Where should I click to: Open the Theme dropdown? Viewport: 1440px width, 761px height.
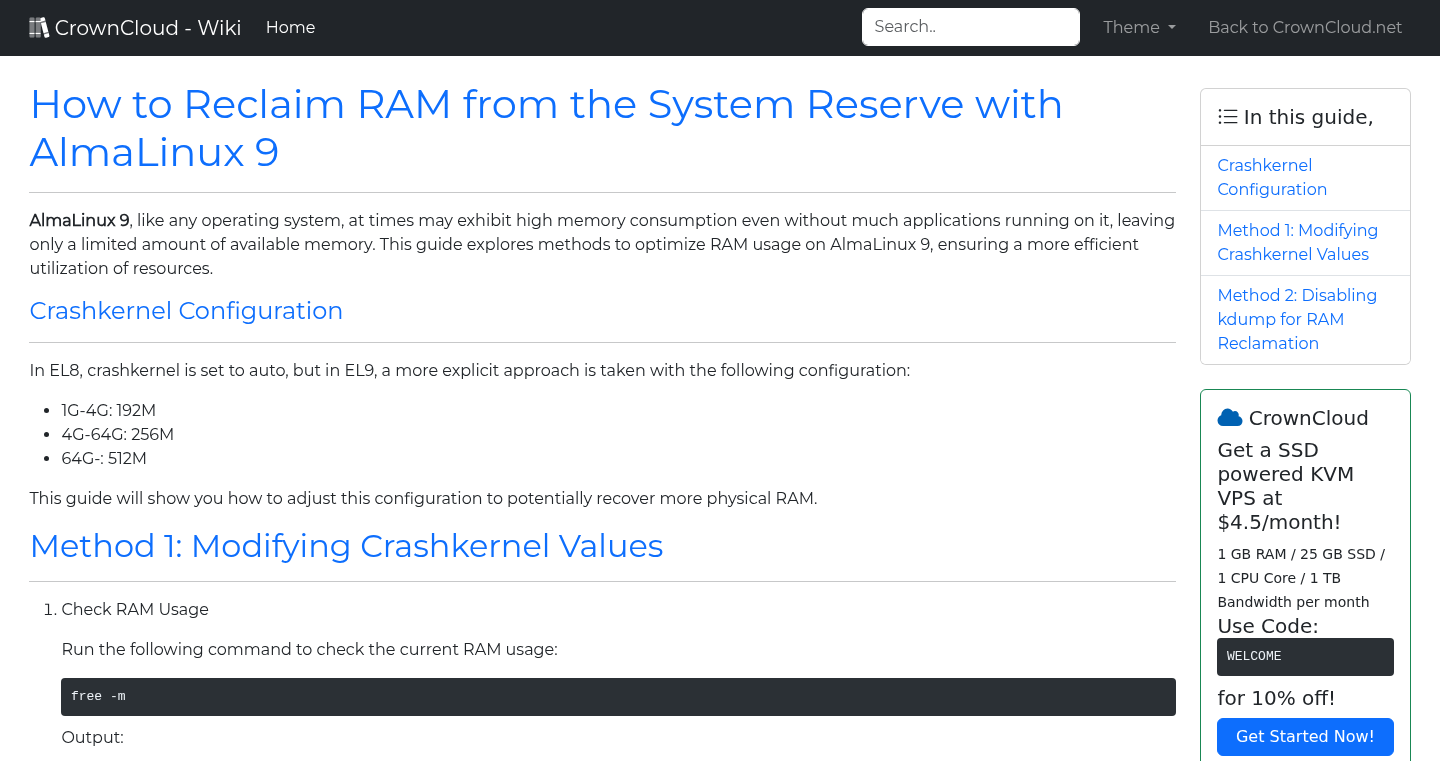[1139, 27]
